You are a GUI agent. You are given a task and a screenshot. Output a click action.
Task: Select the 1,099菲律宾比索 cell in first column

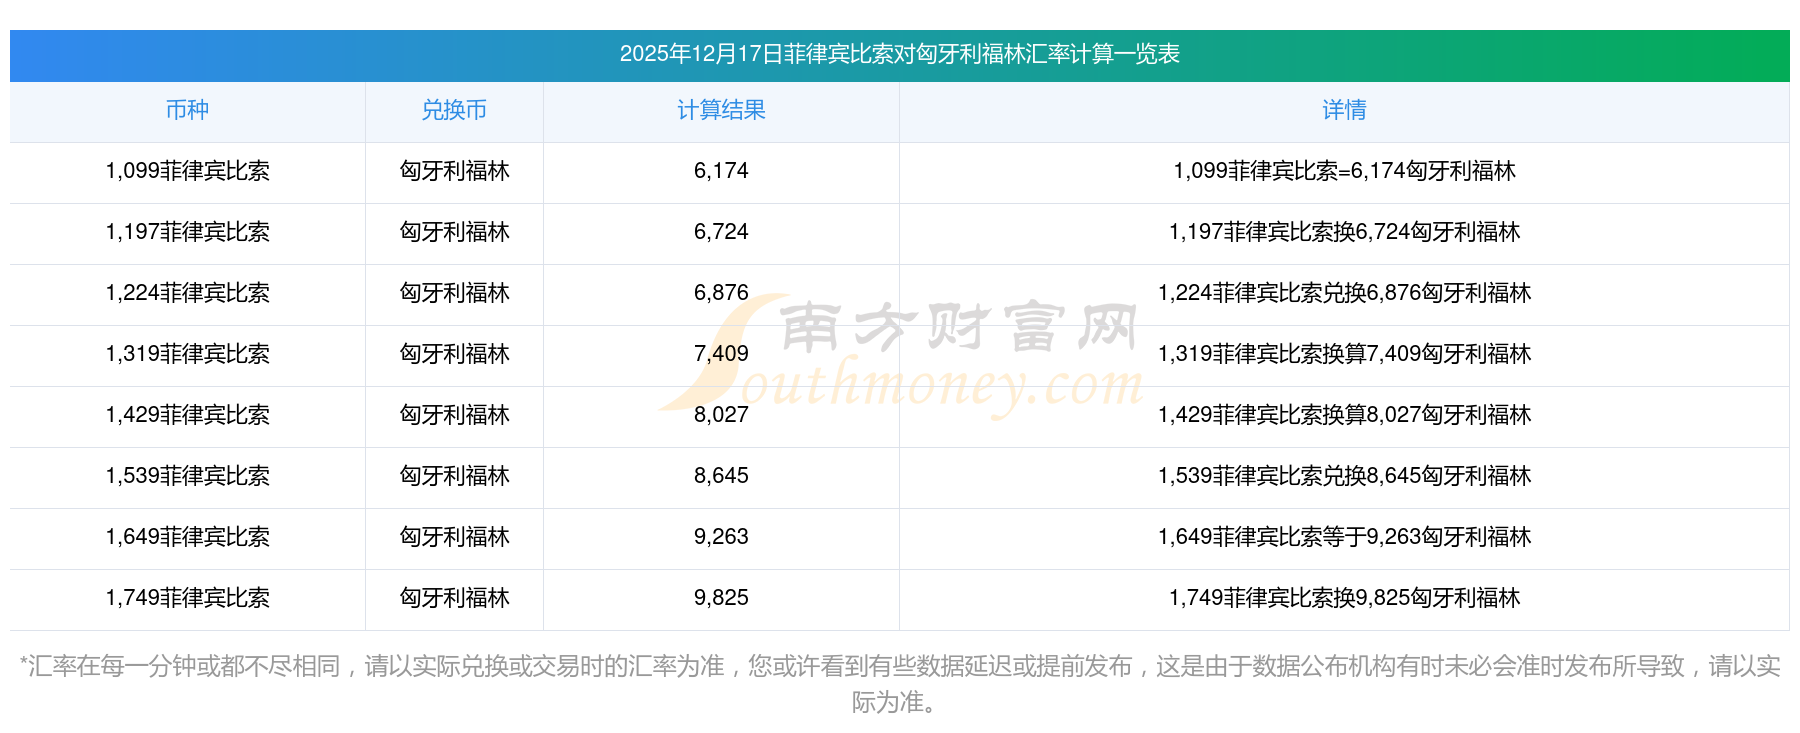click(187, 171)
